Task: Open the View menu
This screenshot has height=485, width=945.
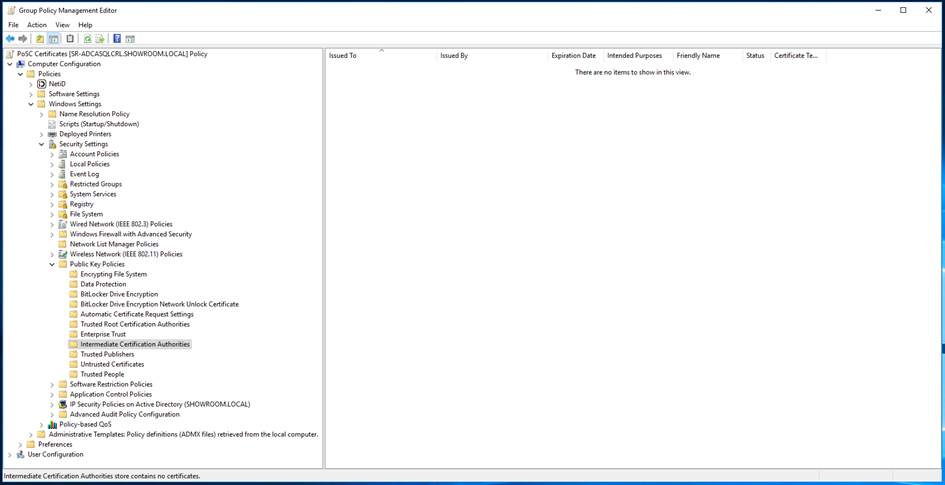Action: click(x=63, y=25)
